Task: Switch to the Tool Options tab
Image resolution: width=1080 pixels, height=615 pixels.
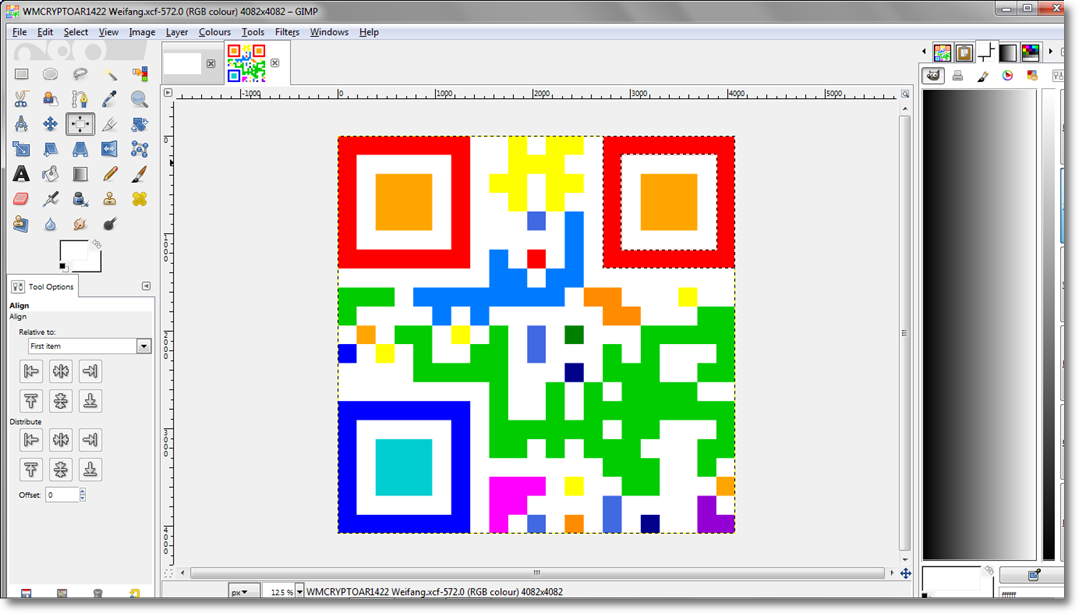Action: coord(43,286)
